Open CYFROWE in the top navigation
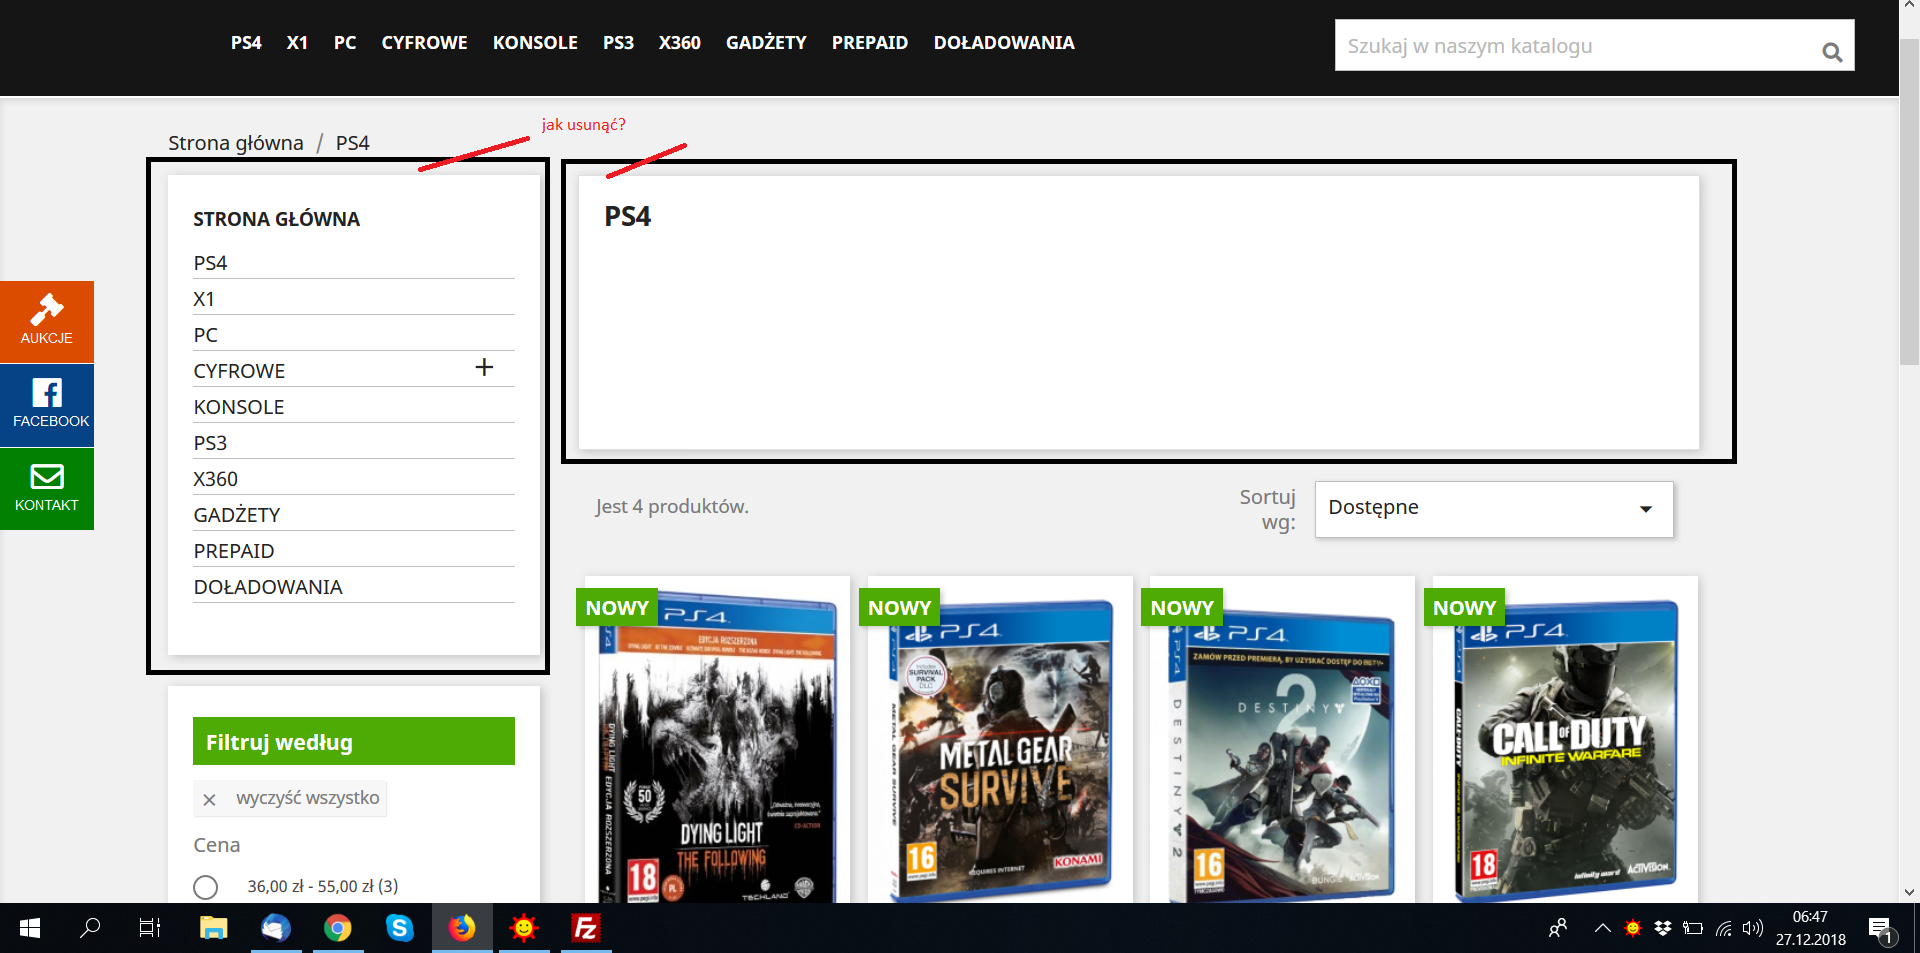Screen dimensions: 1920x953 click(x=424, y=43)
